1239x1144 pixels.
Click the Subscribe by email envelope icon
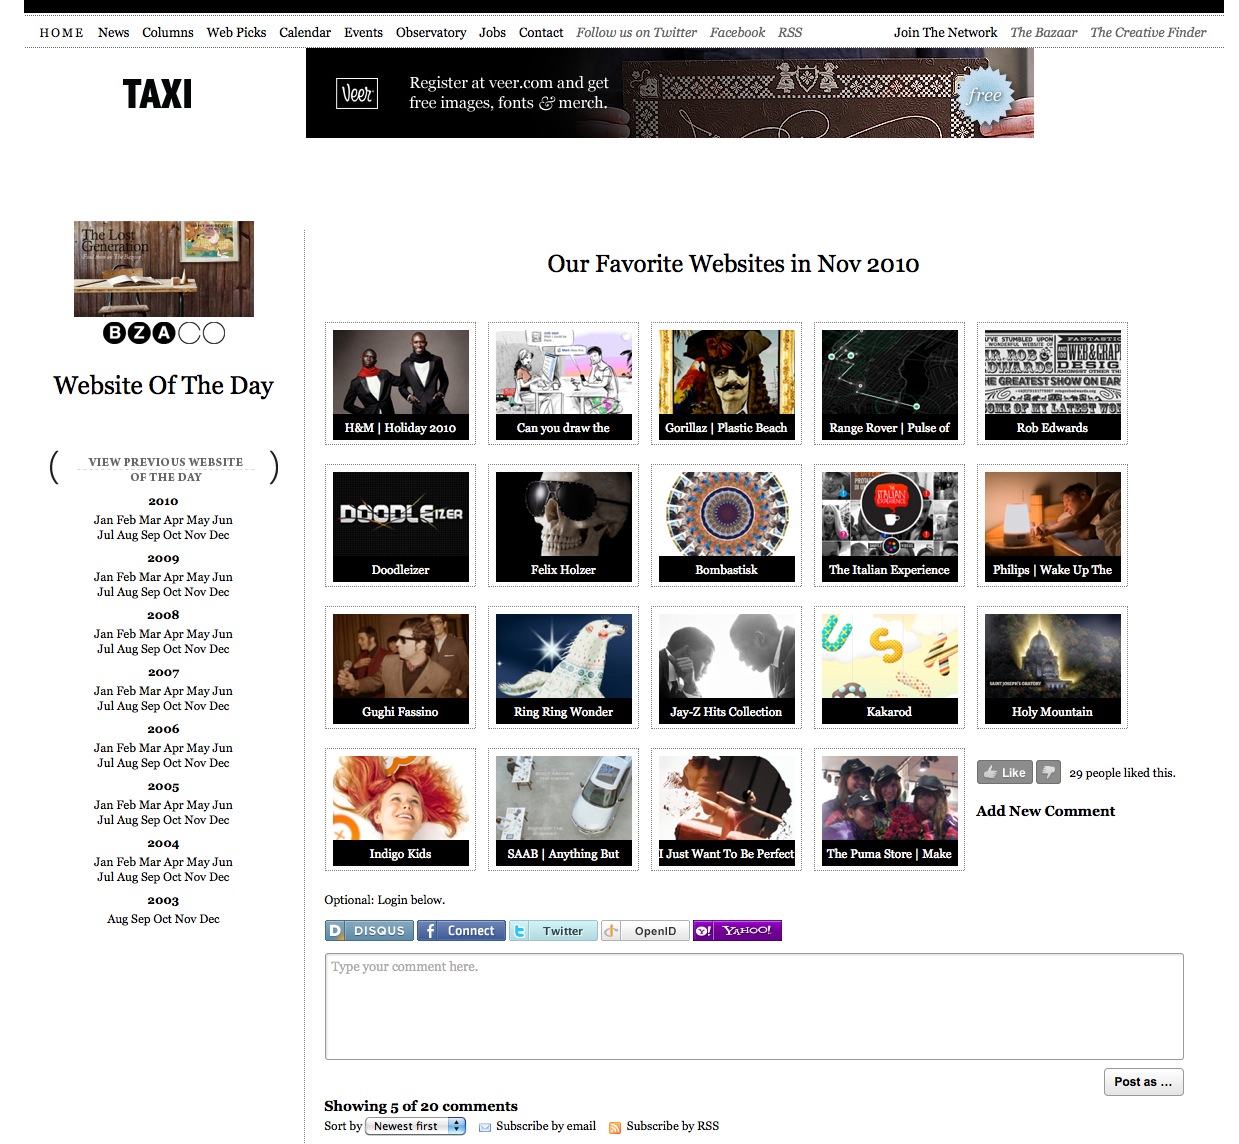coord(485,1127)
